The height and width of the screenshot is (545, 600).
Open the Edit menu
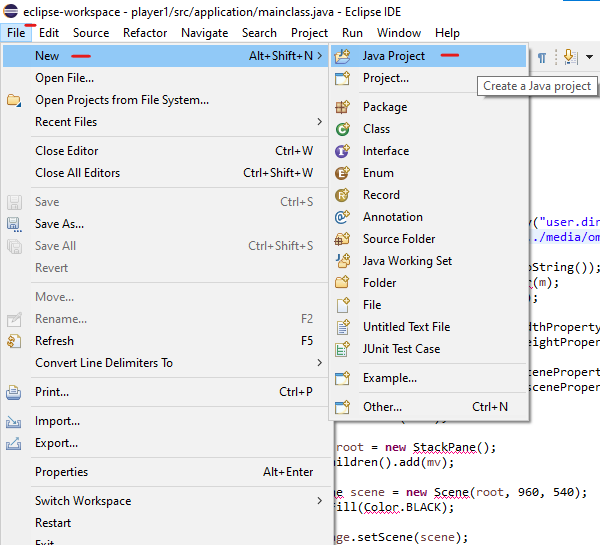tap(49, 33)
